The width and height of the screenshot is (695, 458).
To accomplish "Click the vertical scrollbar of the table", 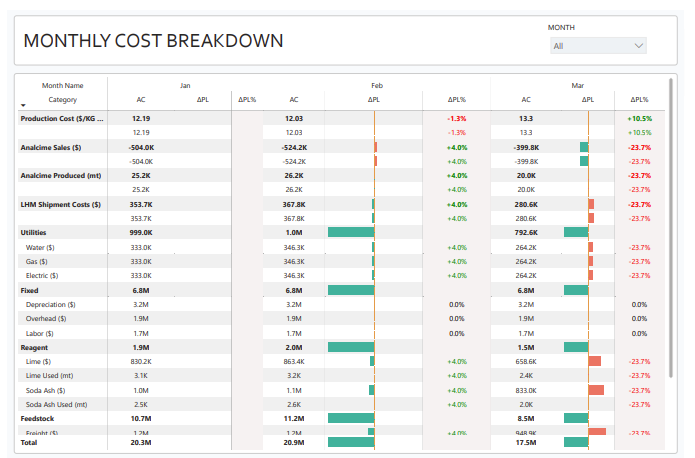I will [671, 228].
